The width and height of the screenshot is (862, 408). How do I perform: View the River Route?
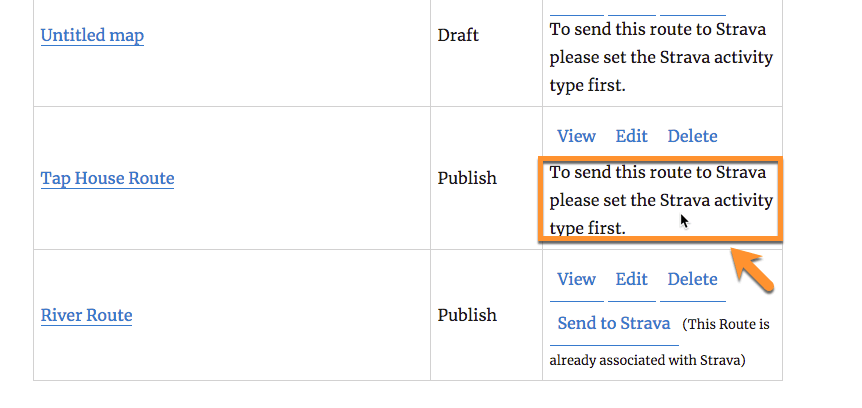pyautogui.click(x=576, y=279)
